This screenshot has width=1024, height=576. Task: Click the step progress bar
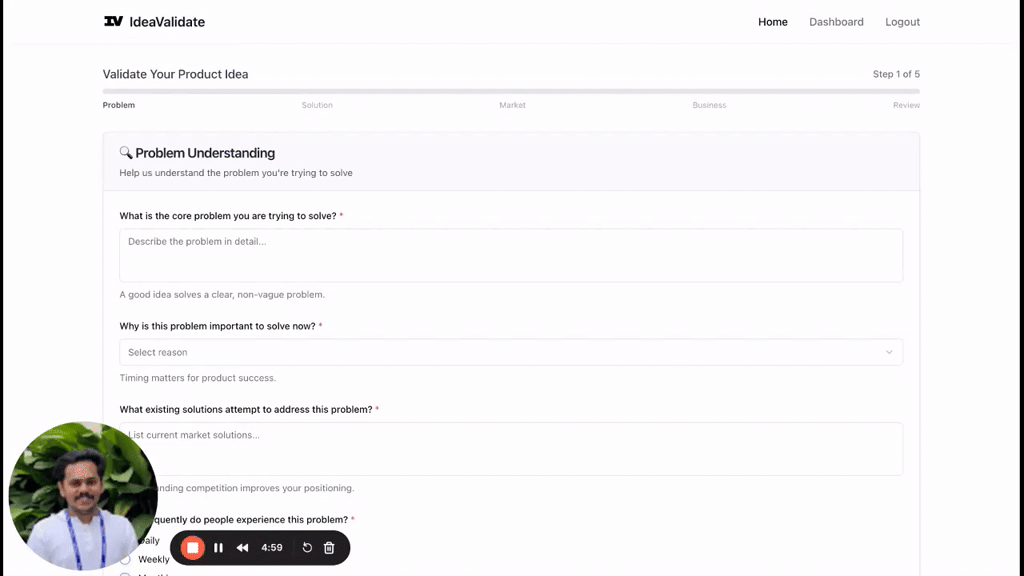[x=511, y=91]
